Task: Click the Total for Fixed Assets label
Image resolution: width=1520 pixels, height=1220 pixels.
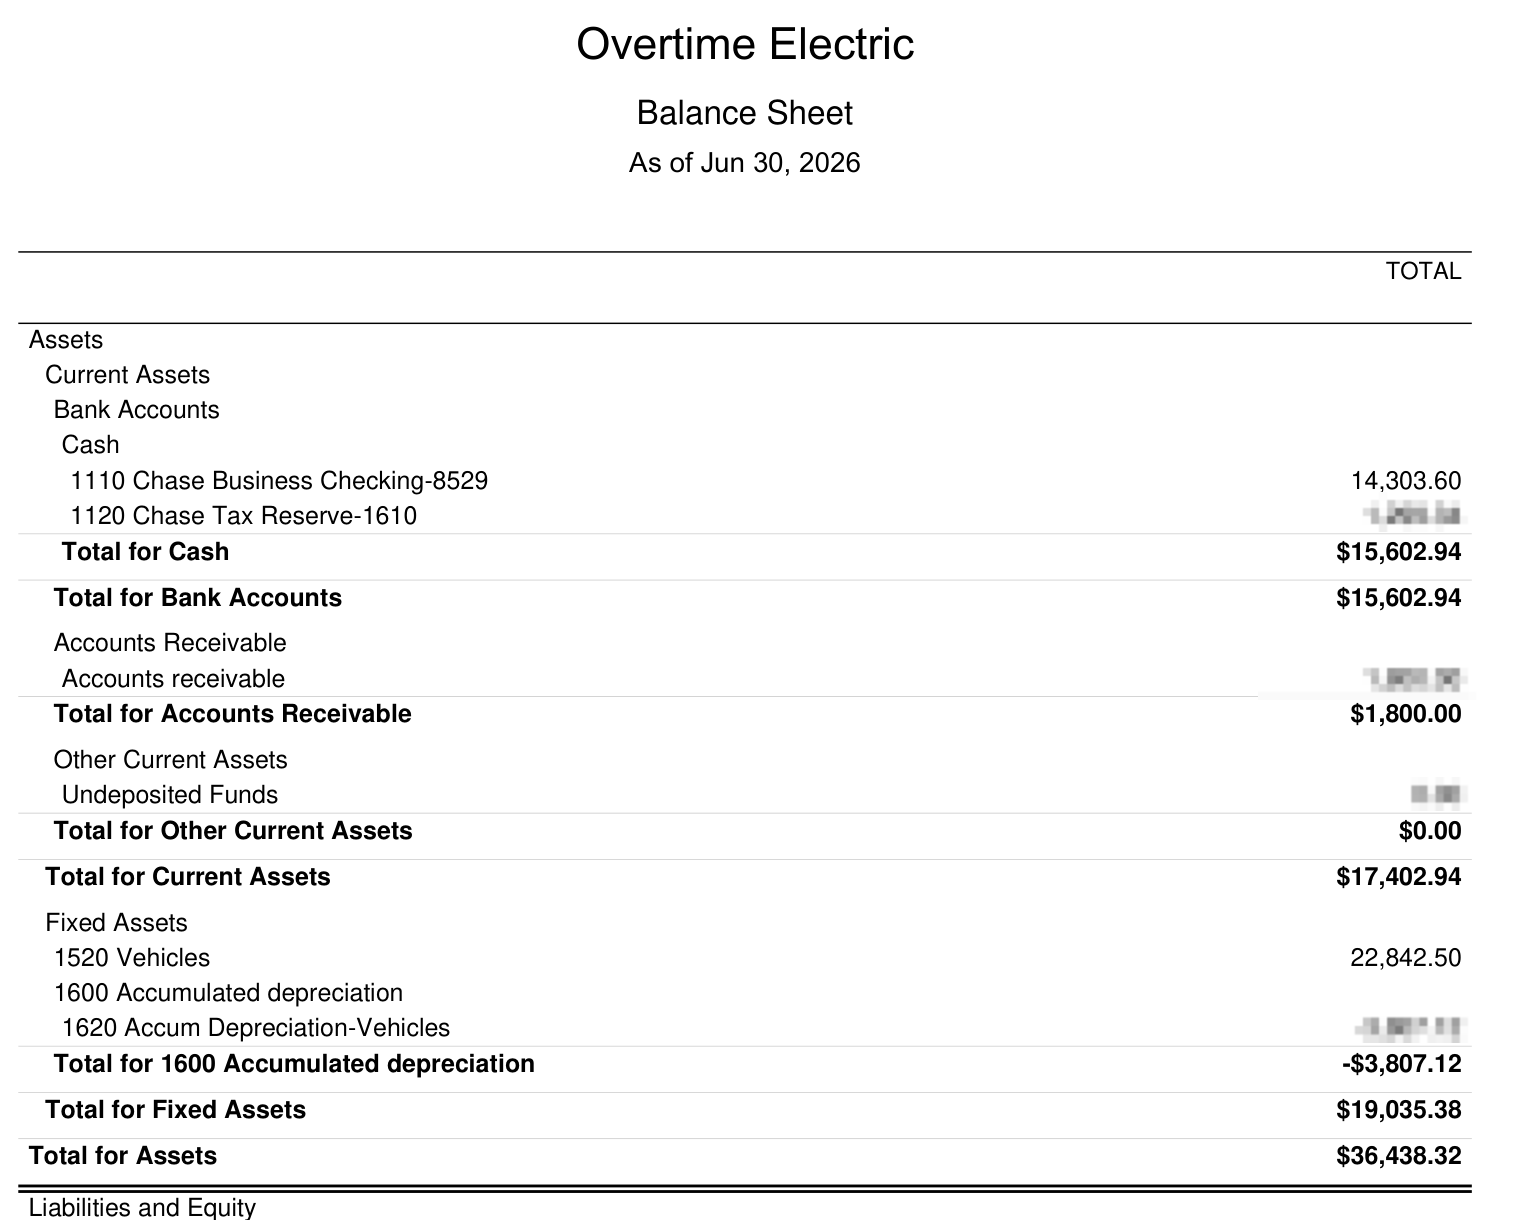Action: coord(176,1110)
